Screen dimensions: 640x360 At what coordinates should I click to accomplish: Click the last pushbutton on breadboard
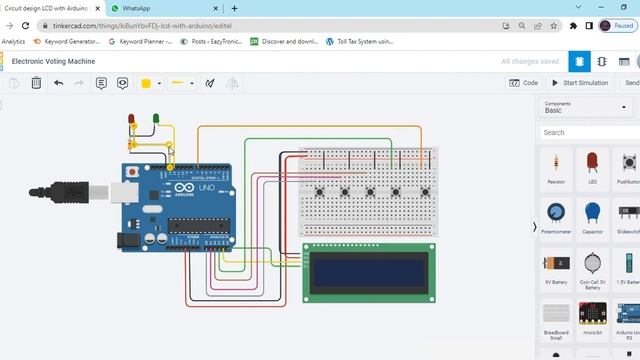tap(425, 192)
